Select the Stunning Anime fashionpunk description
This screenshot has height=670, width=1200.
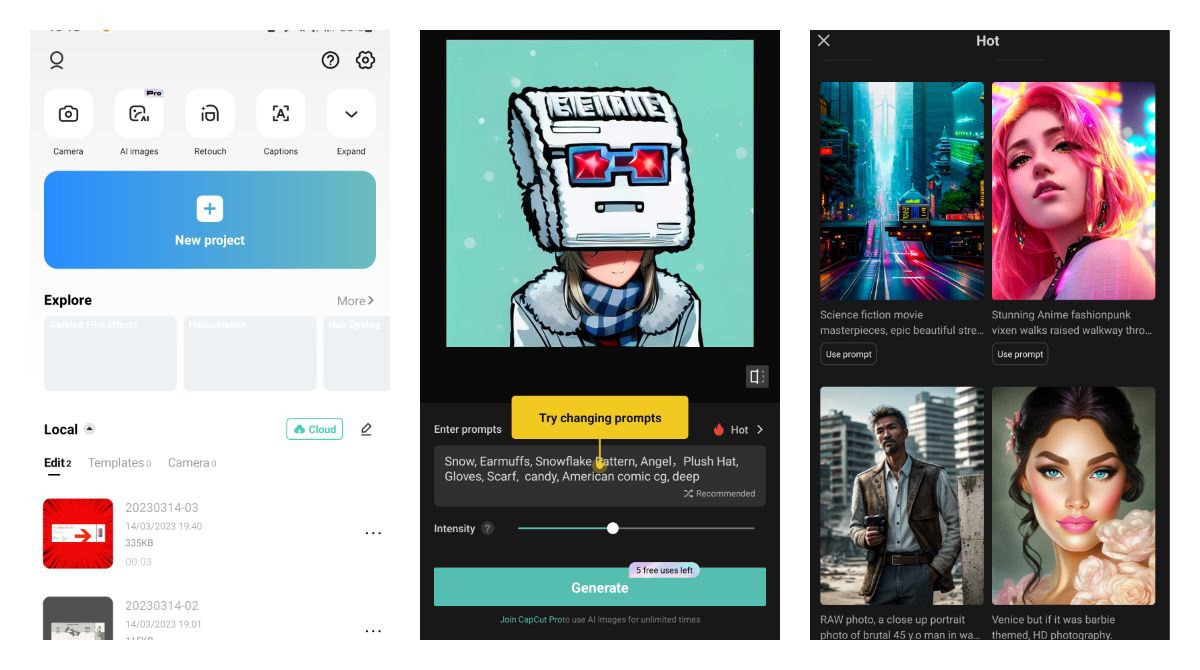tap(1073, 322)
